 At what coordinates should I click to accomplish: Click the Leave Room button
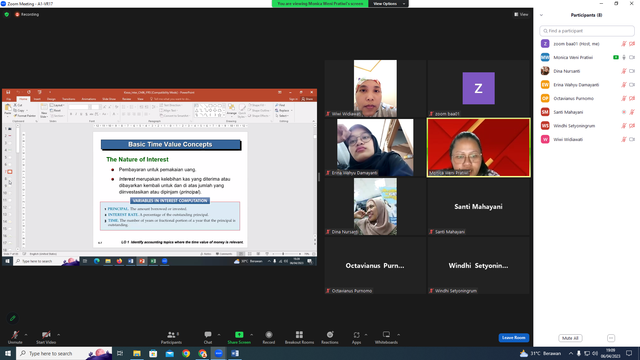[513, 338]
